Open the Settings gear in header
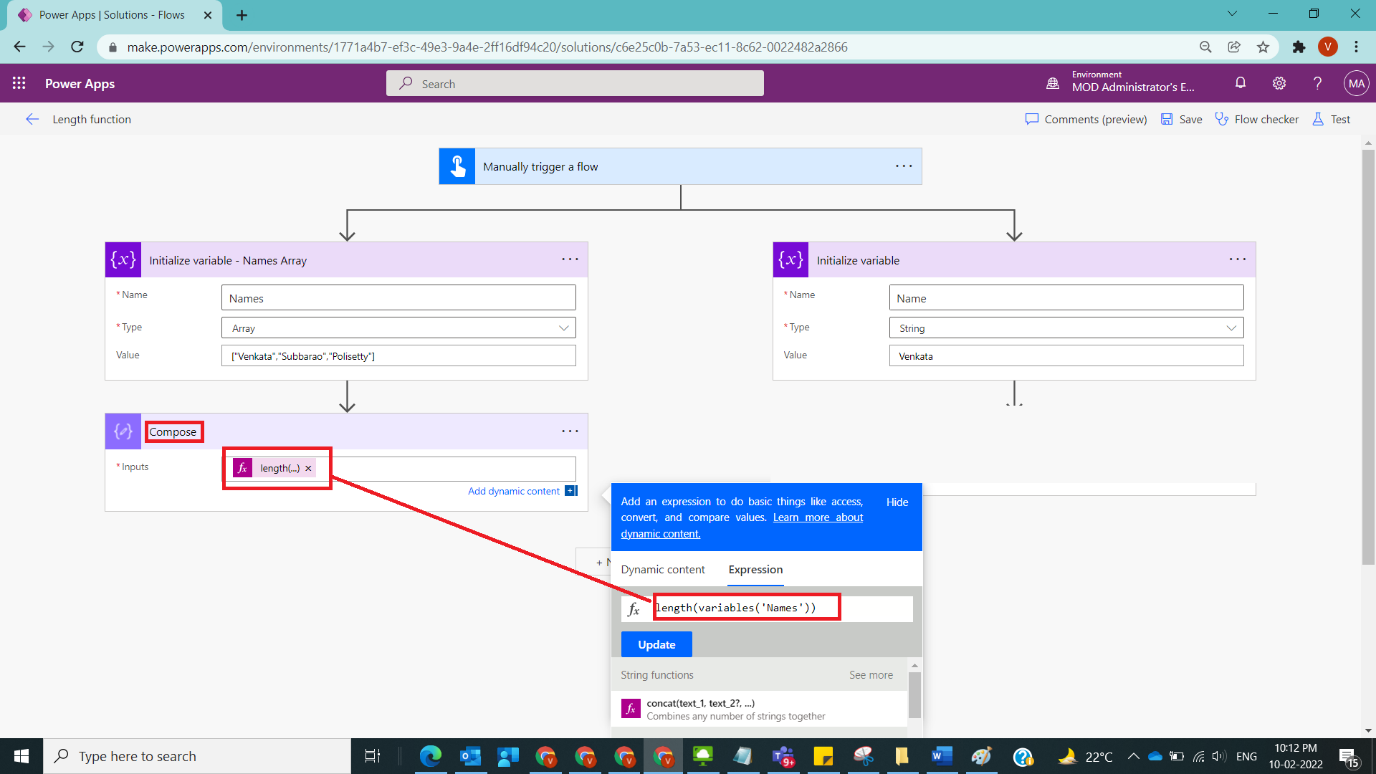The height and width of the screenshot is (774, 1376). 1279,84
